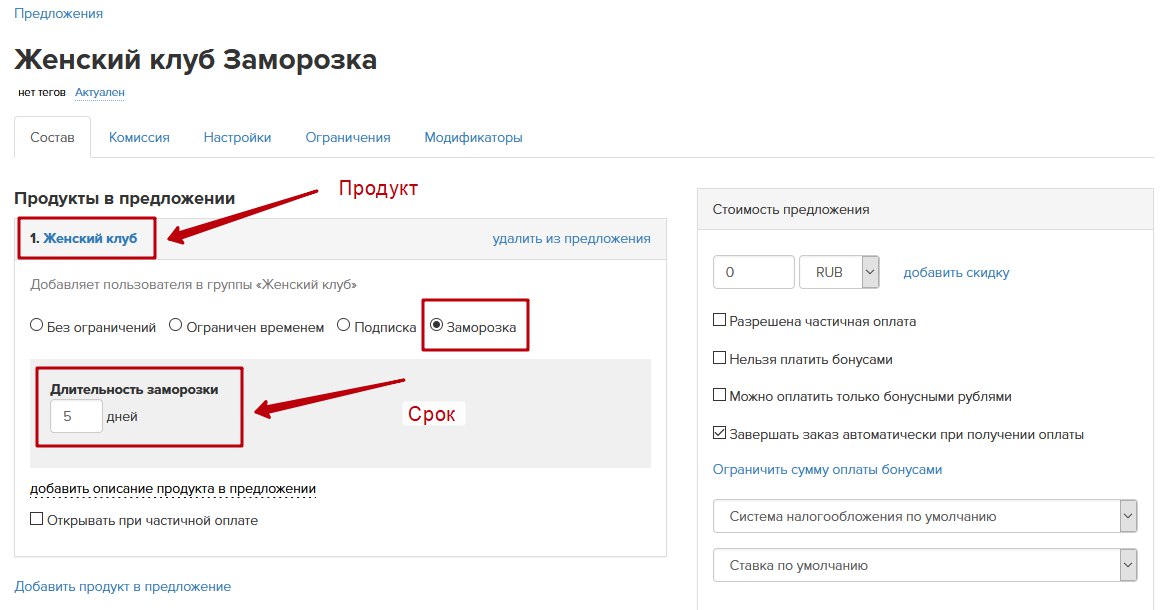Open the Настройки tab
This screenshot has height=610, width=1161.
(x=237, y=138)
